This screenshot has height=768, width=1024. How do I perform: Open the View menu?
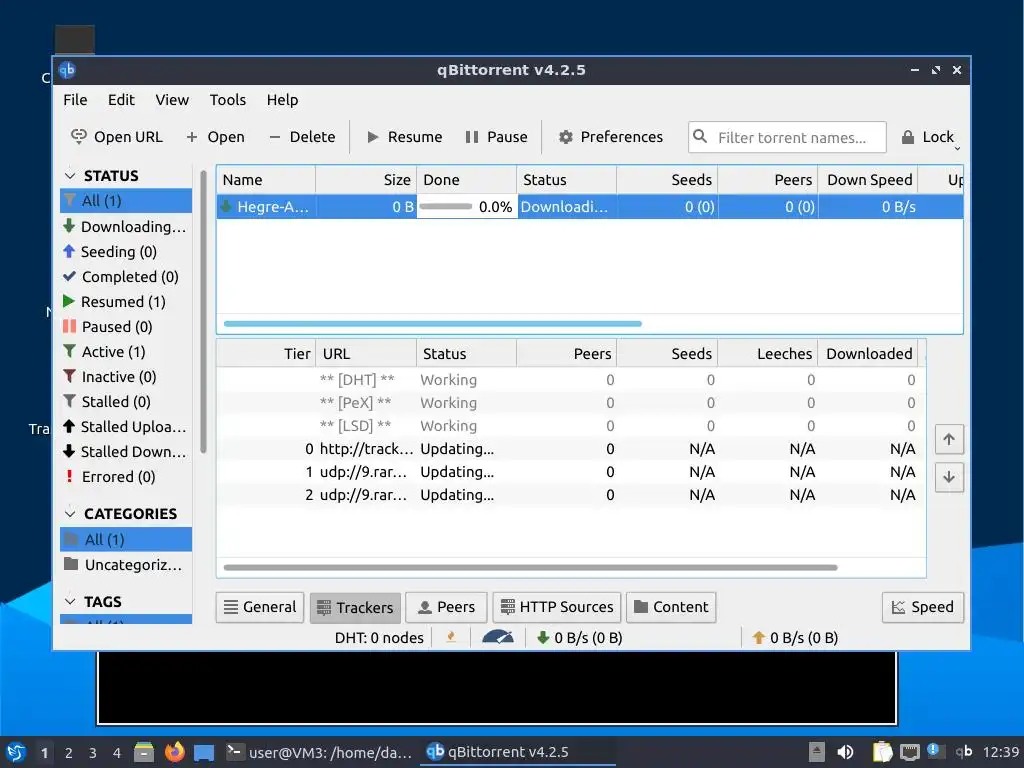pos(172,100)
